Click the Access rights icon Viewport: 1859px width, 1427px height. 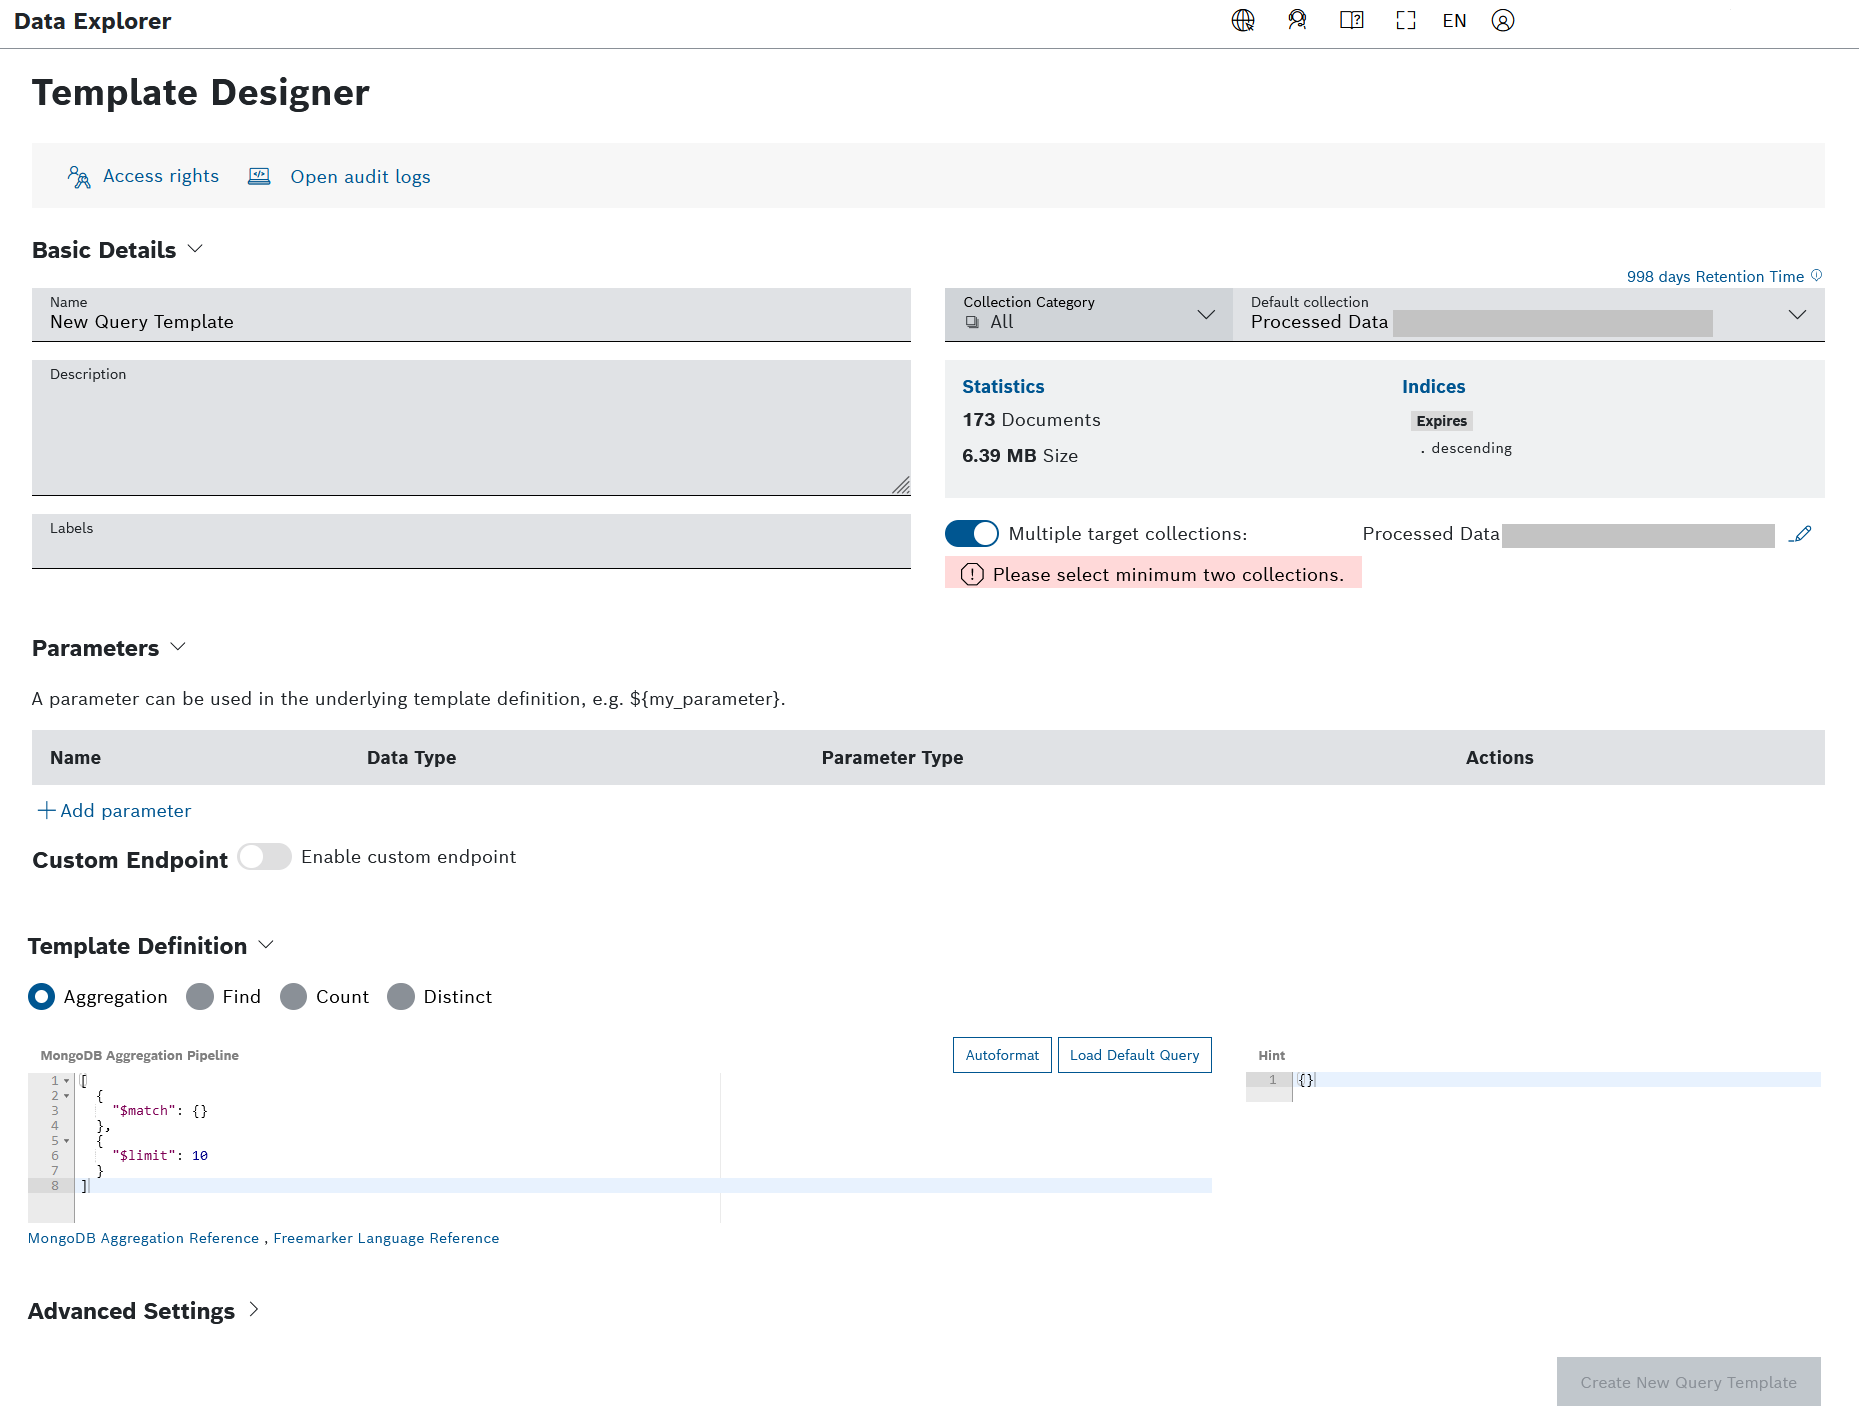[x=79, y=177]
